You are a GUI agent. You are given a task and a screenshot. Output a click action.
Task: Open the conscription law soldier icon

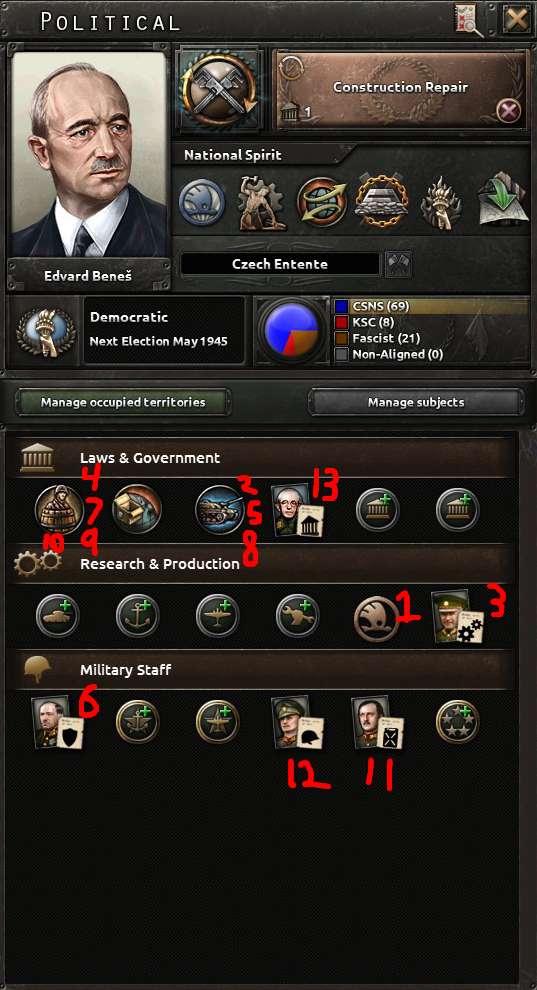pyautogui.click(x=59, y=509)
